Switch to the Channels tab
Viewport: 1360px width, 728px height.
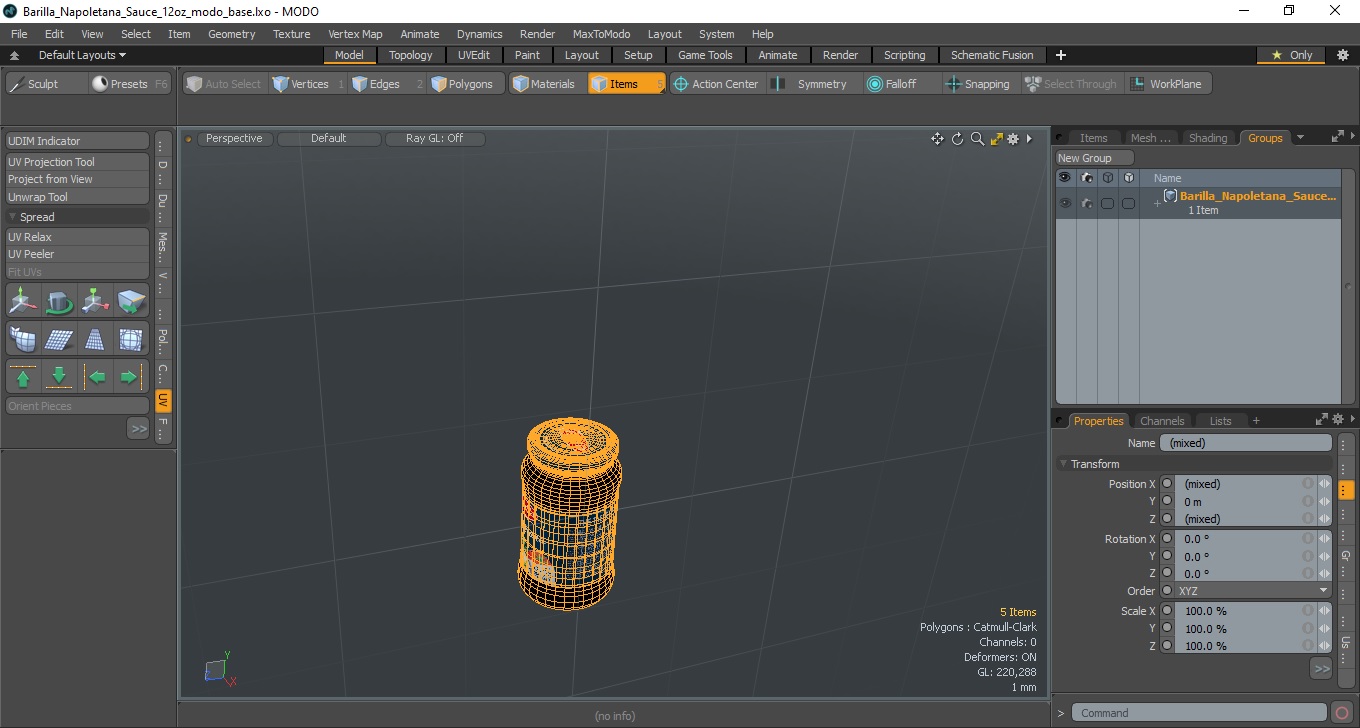click(x=1162, y=421)
